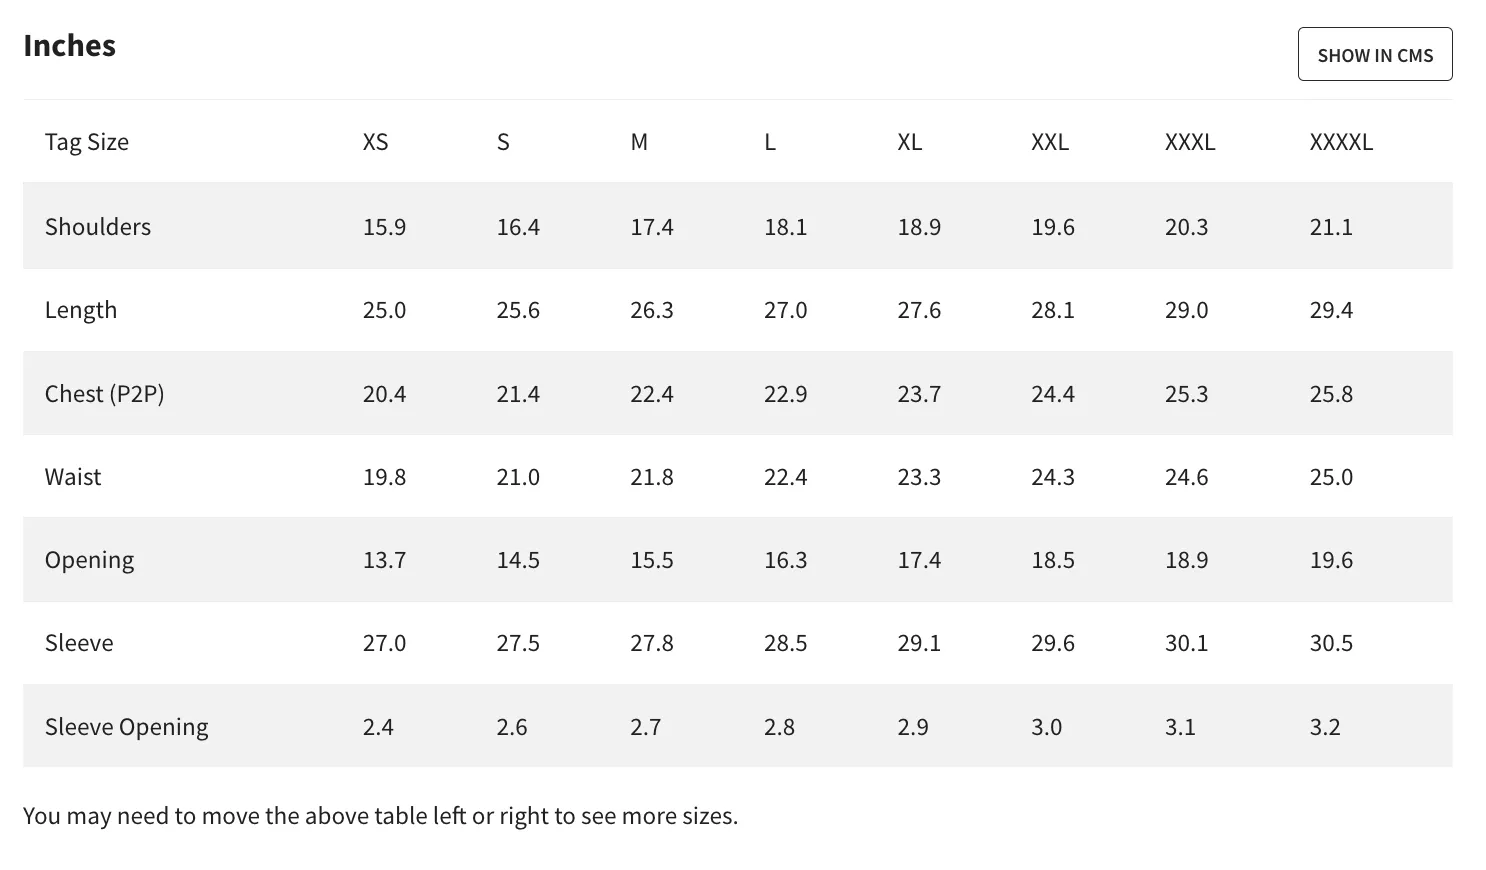Select the Waist row label
Image resolution: width=1486 pixels, height=870 pixels.
coord(73,477)
